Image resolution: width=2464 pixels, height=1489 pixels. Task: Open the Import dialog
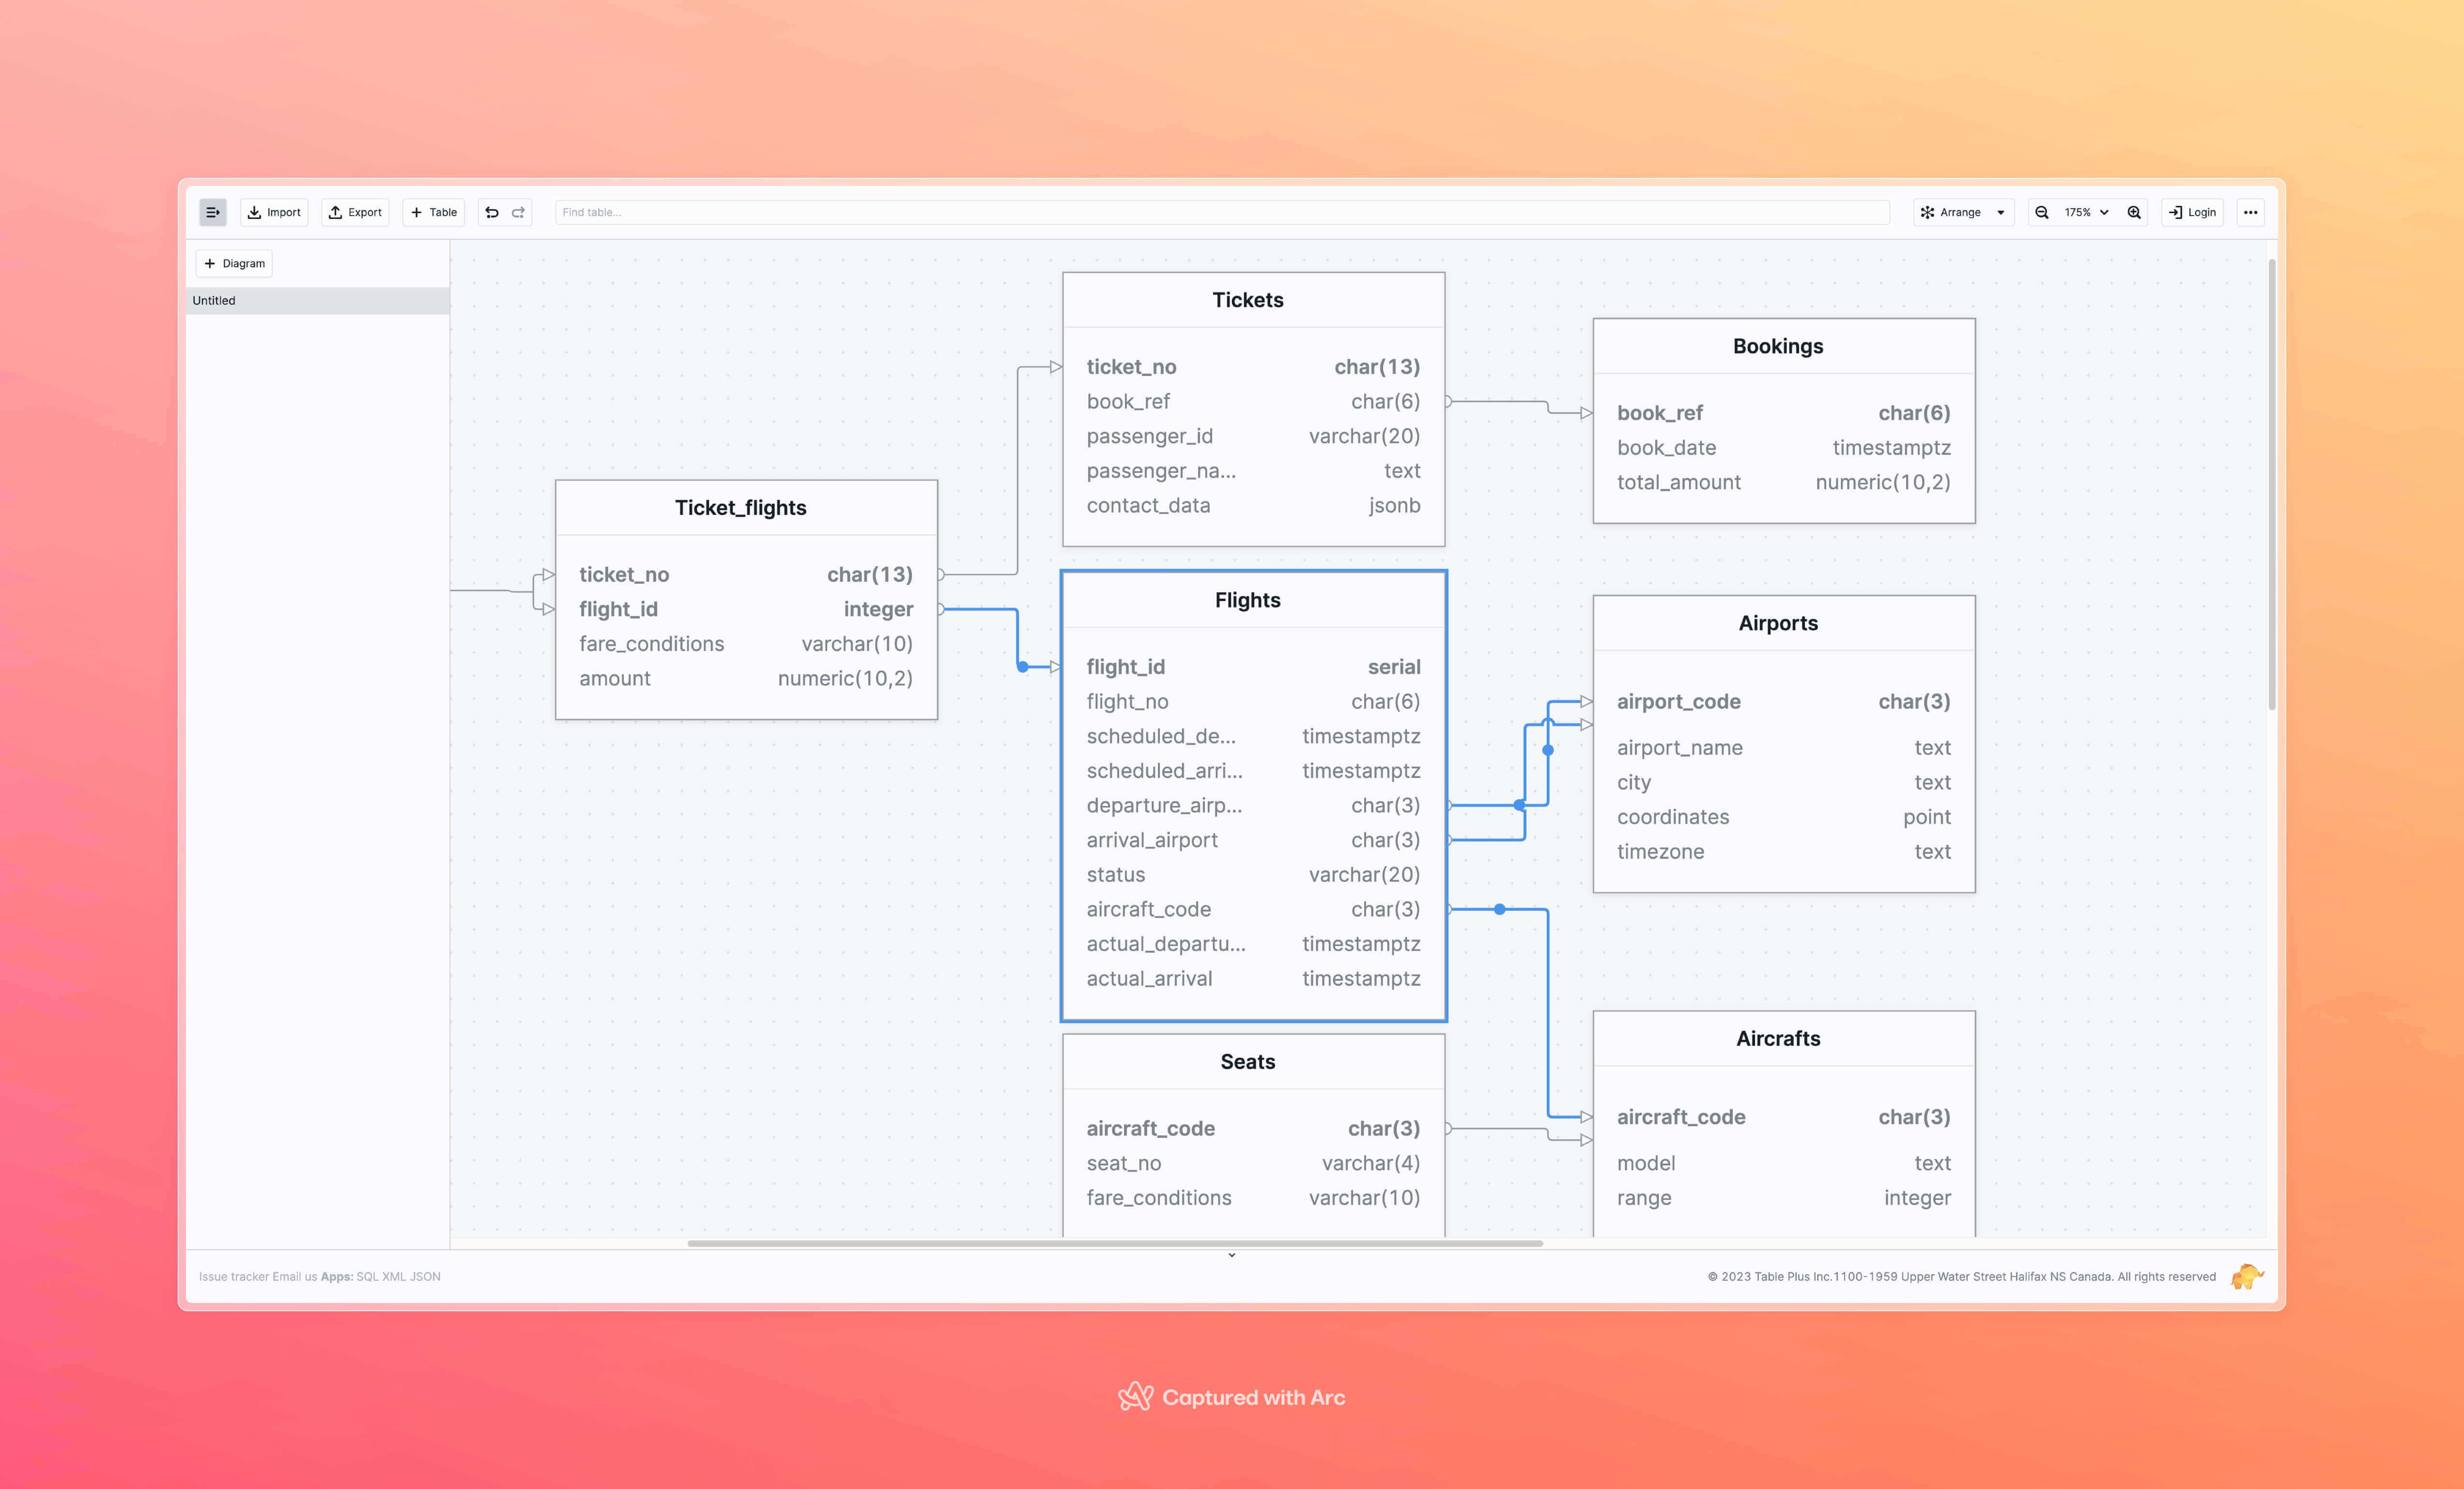pyautogui.click(x=273, y=212)
